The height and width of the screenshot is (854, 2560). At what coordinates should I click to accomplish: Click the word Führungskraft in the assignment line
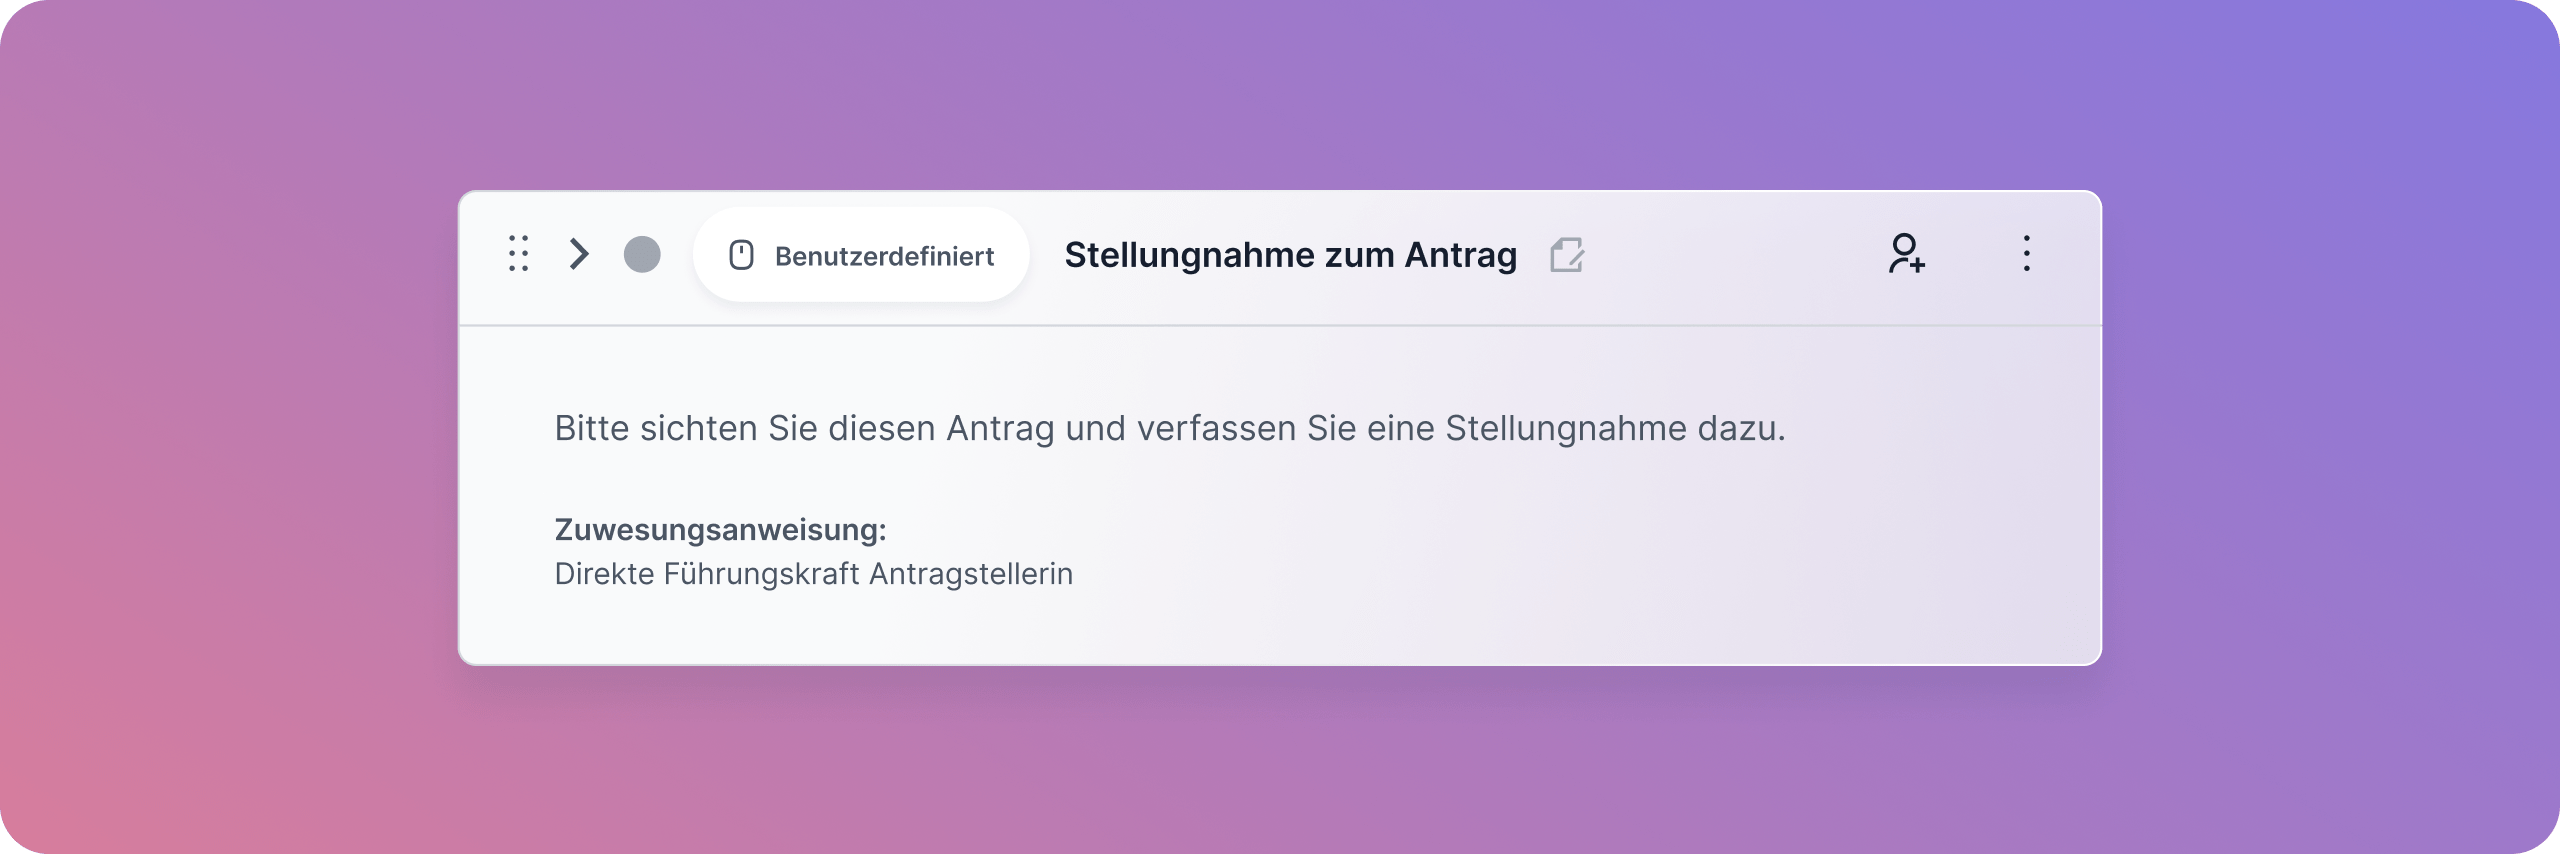click(x=761, y=574)
